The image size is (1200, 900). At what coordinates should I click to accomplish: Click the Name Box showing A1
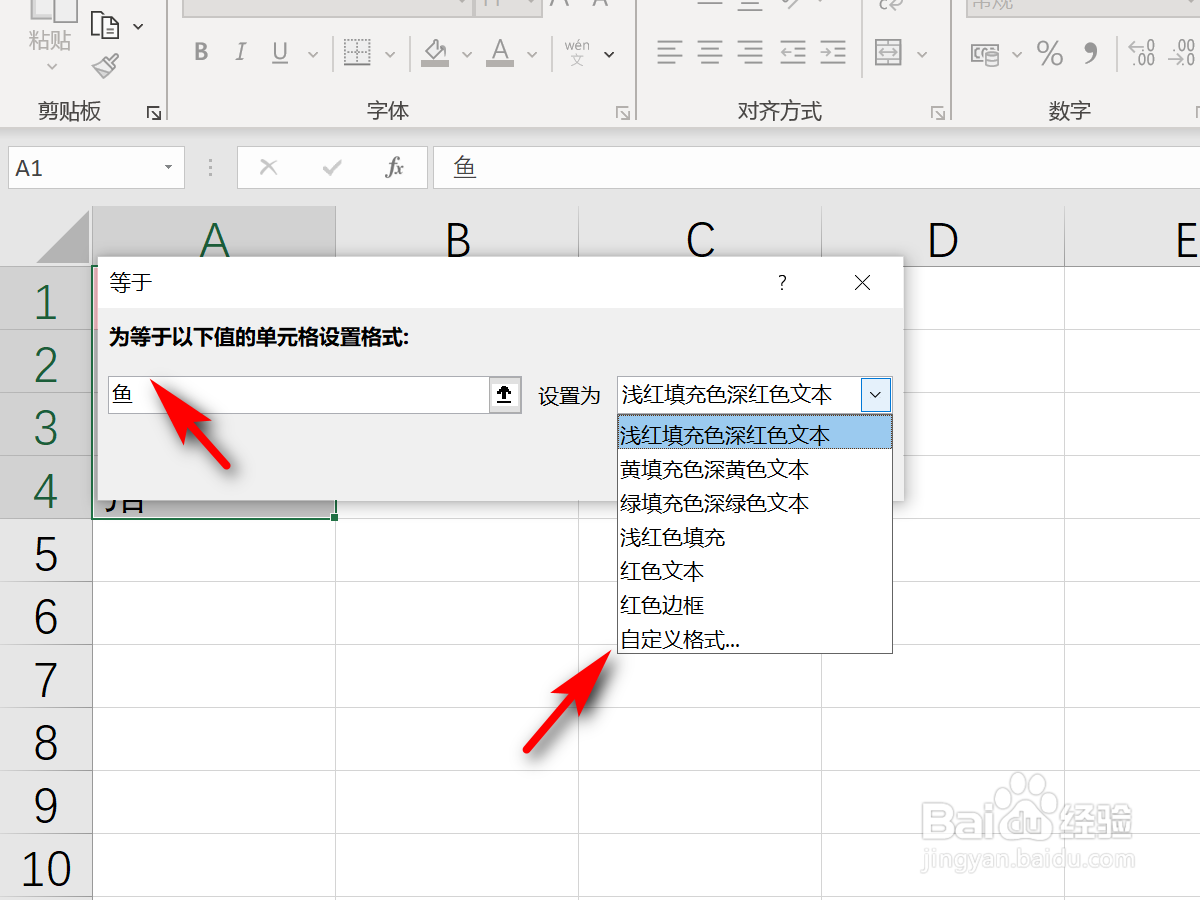pyautogui.click(x=83, y=168)
